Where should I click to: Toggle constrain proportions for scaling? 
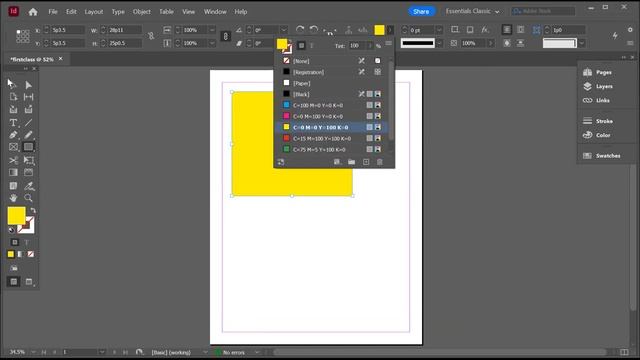(225, 36)
